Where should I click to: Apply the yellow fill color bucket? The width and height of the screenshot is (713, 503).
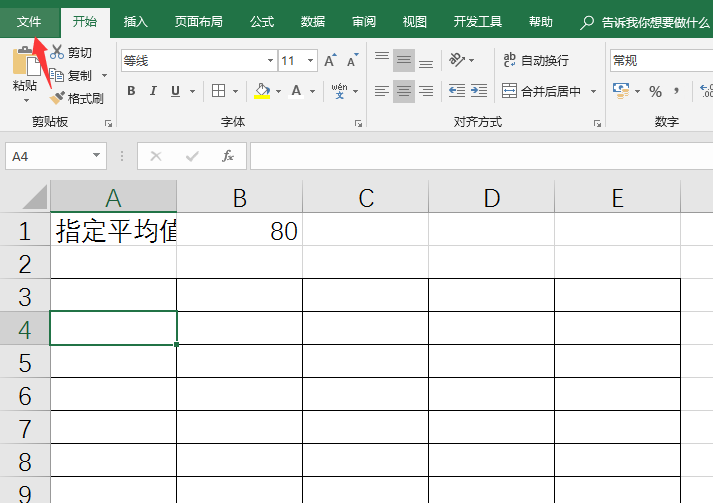(x=262, y=91)
